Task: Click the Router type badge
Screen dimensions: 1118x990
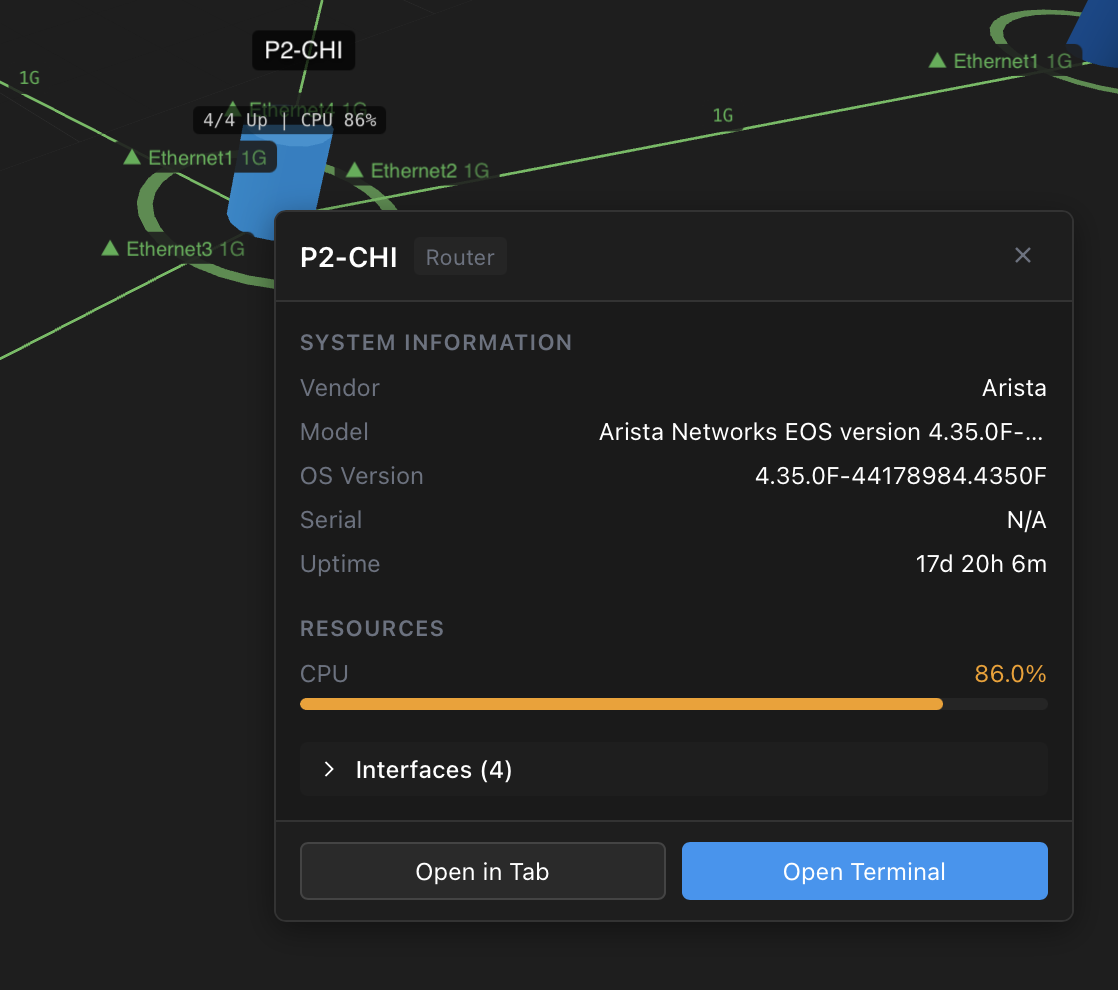Action: pos(460,257)
